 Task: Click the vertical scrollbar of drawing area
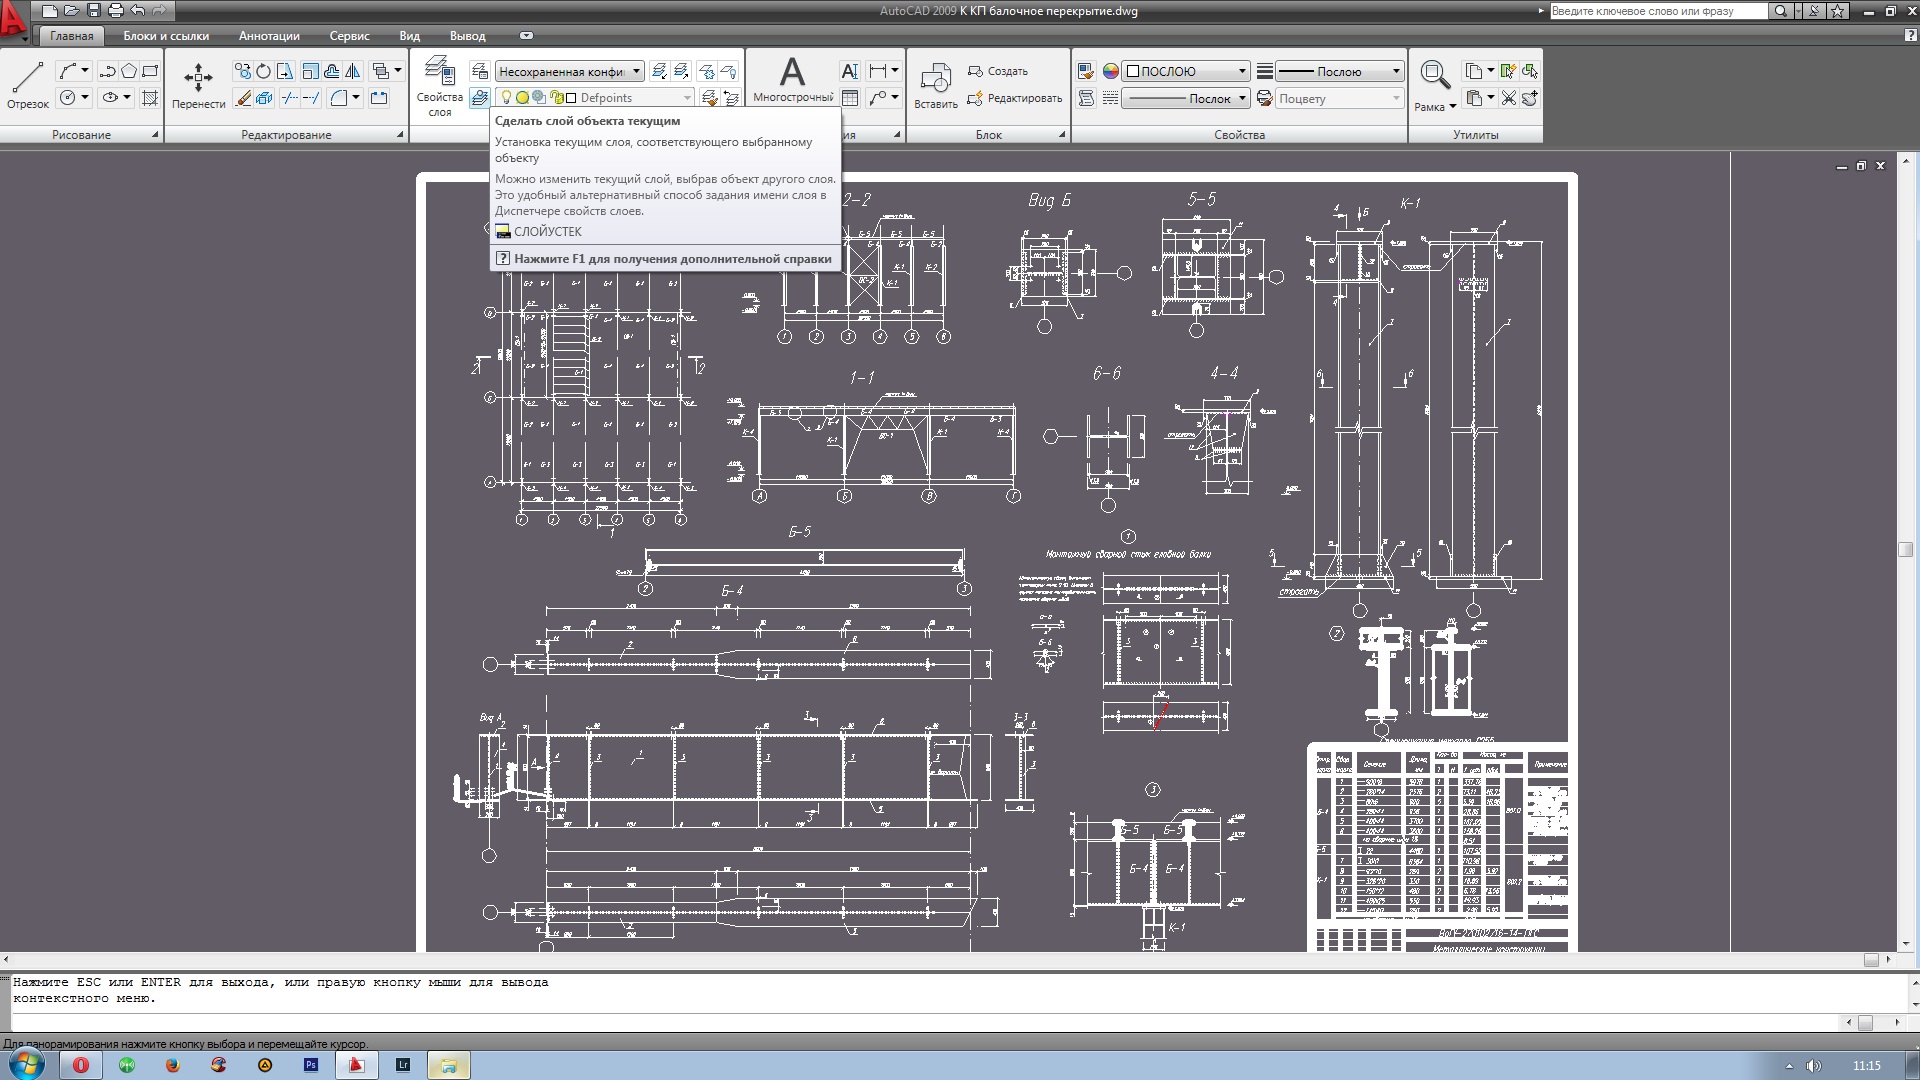point(1905,549)
